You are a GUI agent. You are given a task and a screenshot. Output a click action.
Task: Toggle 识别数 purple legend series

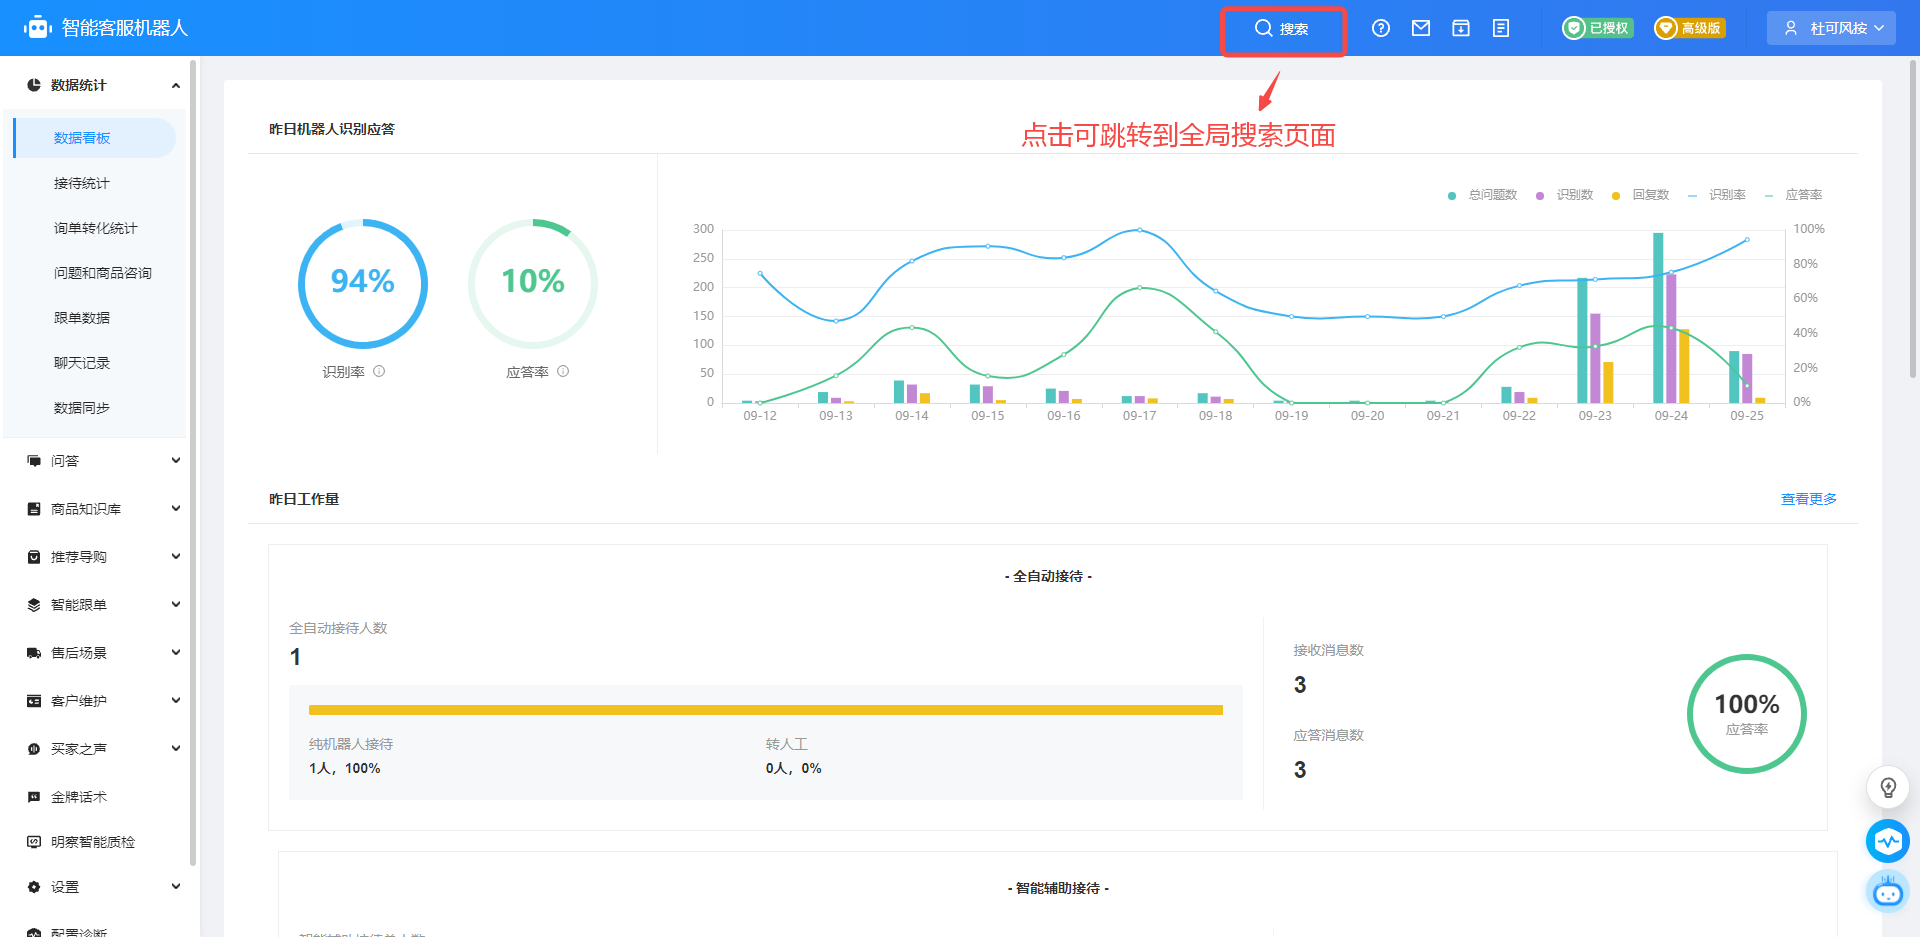click(x=1564, y=195)
